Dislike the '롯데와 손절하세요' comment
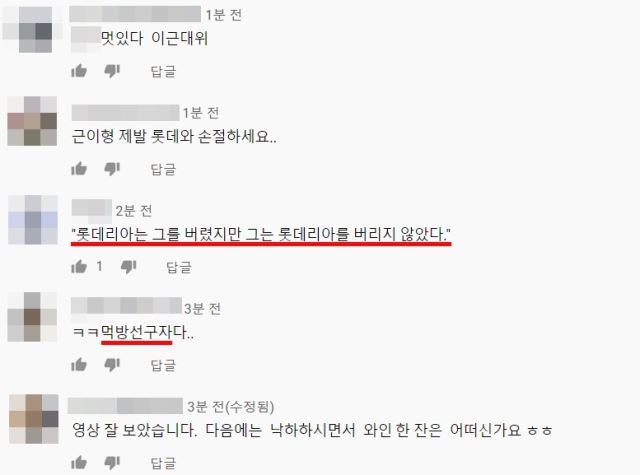640x475 pixels. coord(112,169)
